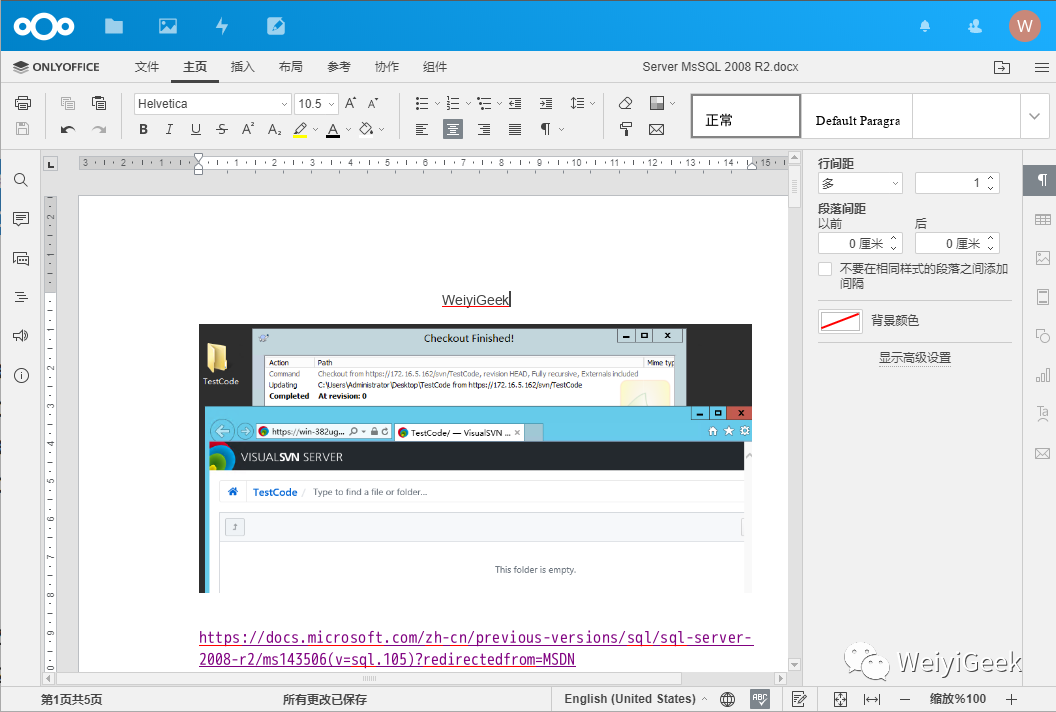This screenshot has width=1056, height=712.
Task: Click the print document icon
Action: (x=23, y=103)
